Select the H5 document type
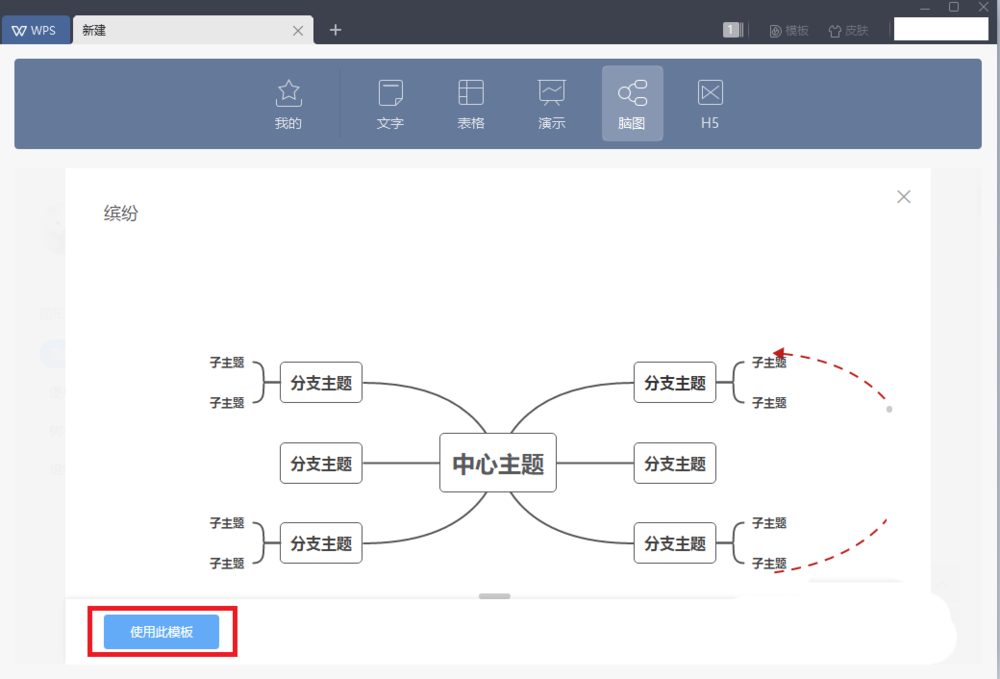 (710, 104)
